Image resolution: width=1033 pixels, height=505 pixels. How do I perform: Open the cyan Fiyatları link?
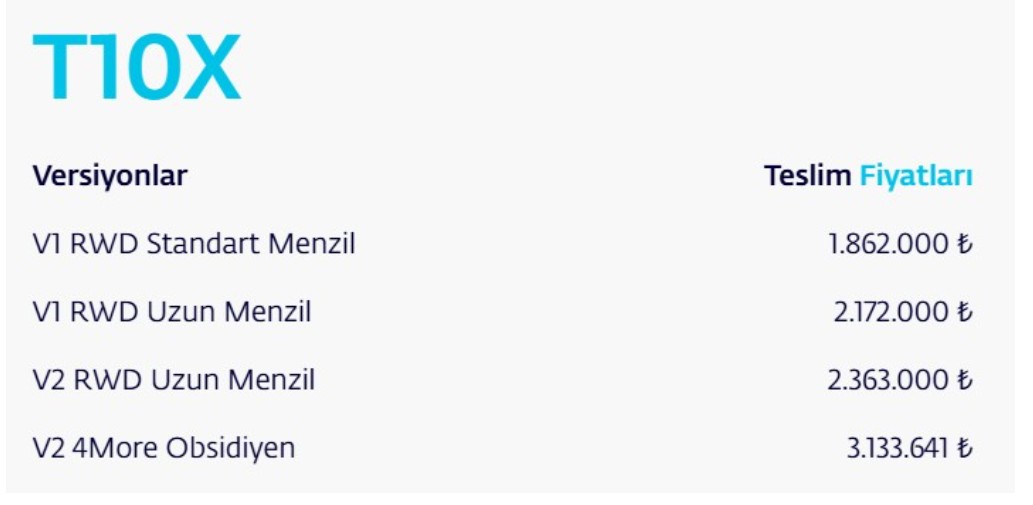[916, 176]
